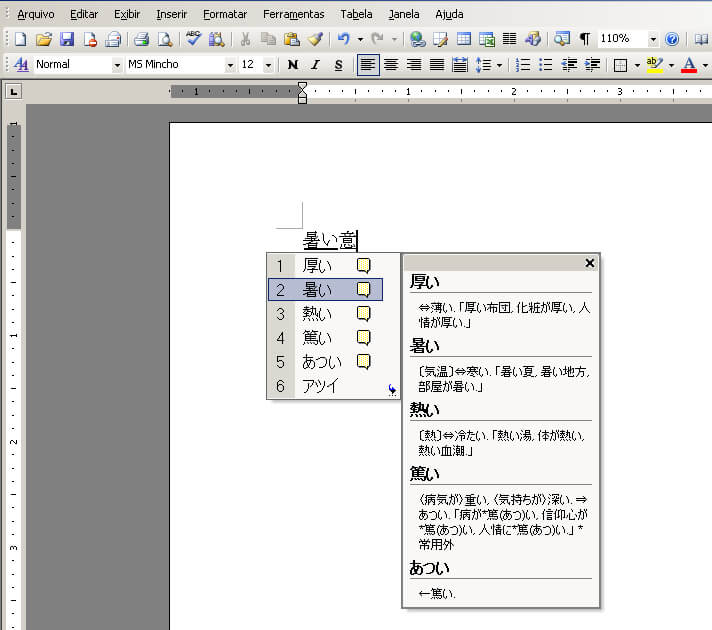The height and width of the screenshot is (630, 712).
Task: Toggle underline with the S button
Action: tap(338, 64)
